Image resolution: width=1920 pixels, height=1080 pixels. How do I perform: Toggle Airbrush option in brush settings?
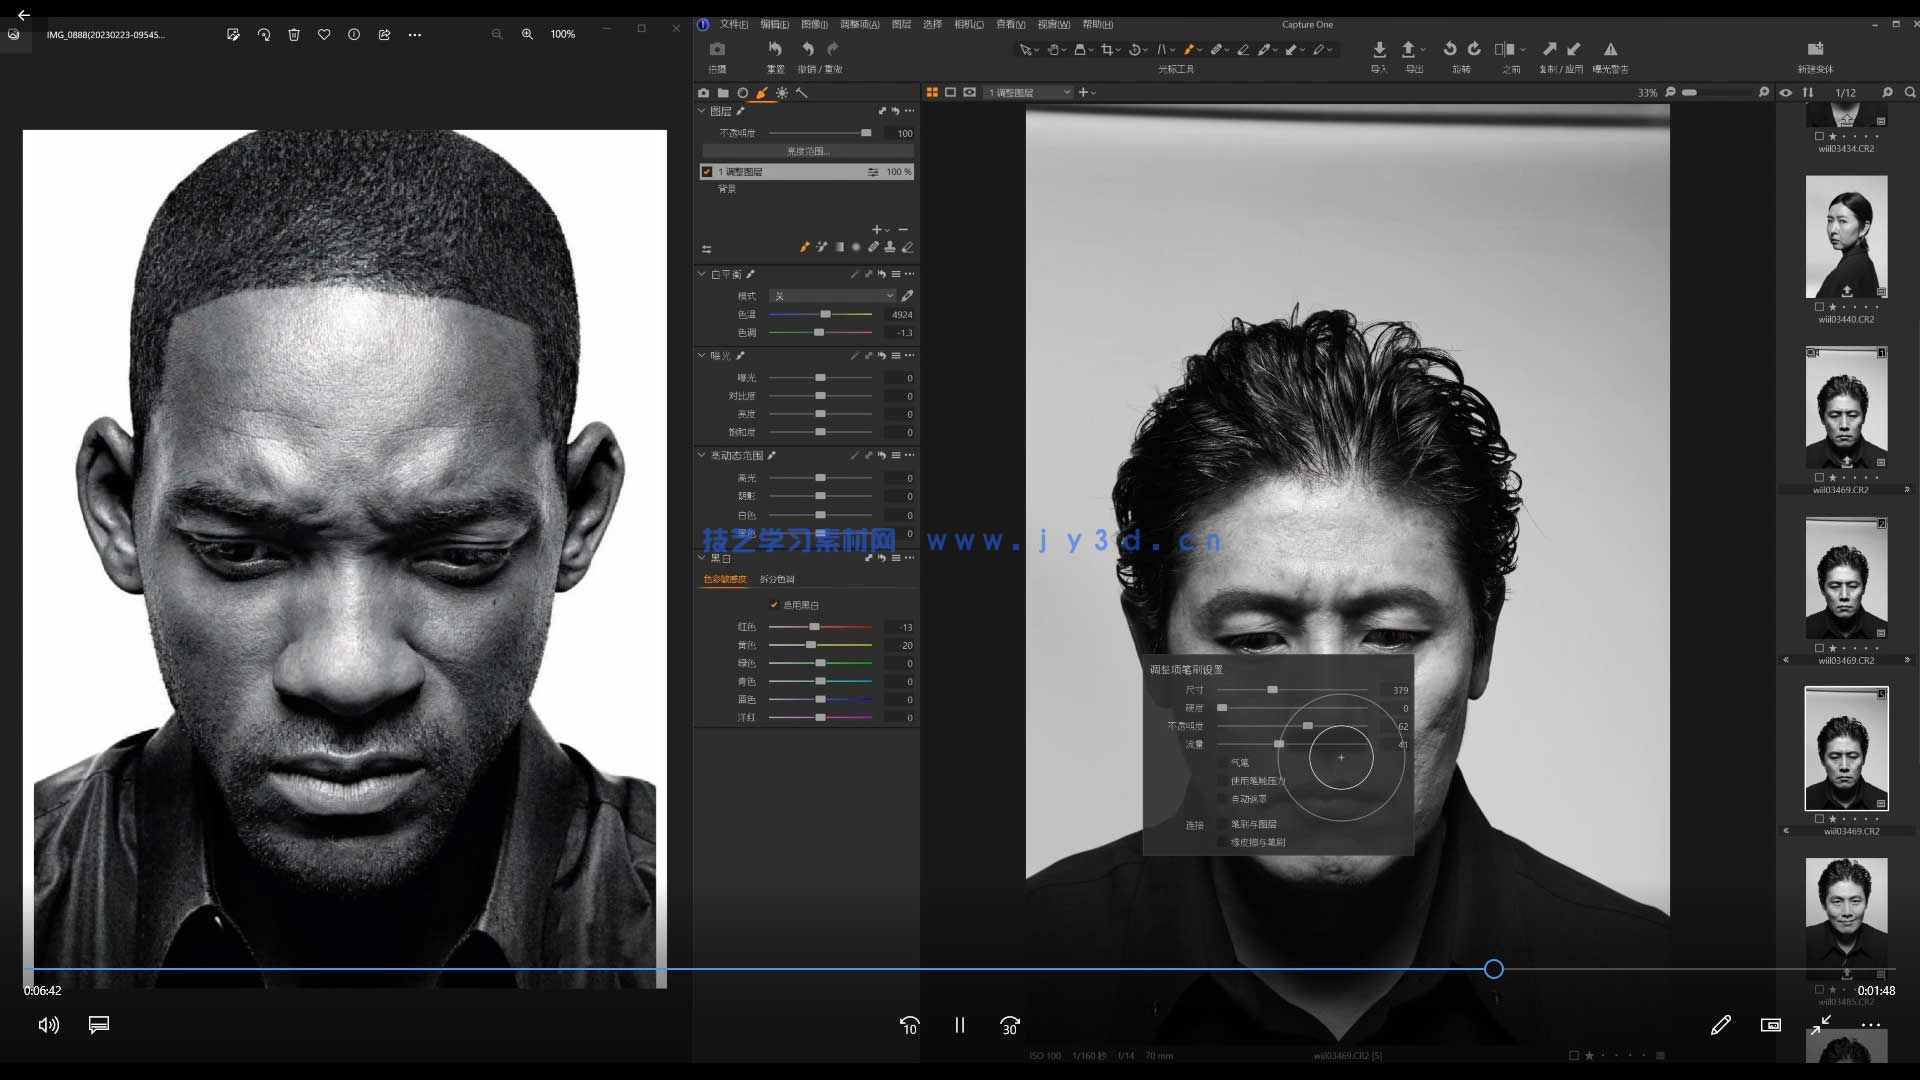tap(1223, 763)
